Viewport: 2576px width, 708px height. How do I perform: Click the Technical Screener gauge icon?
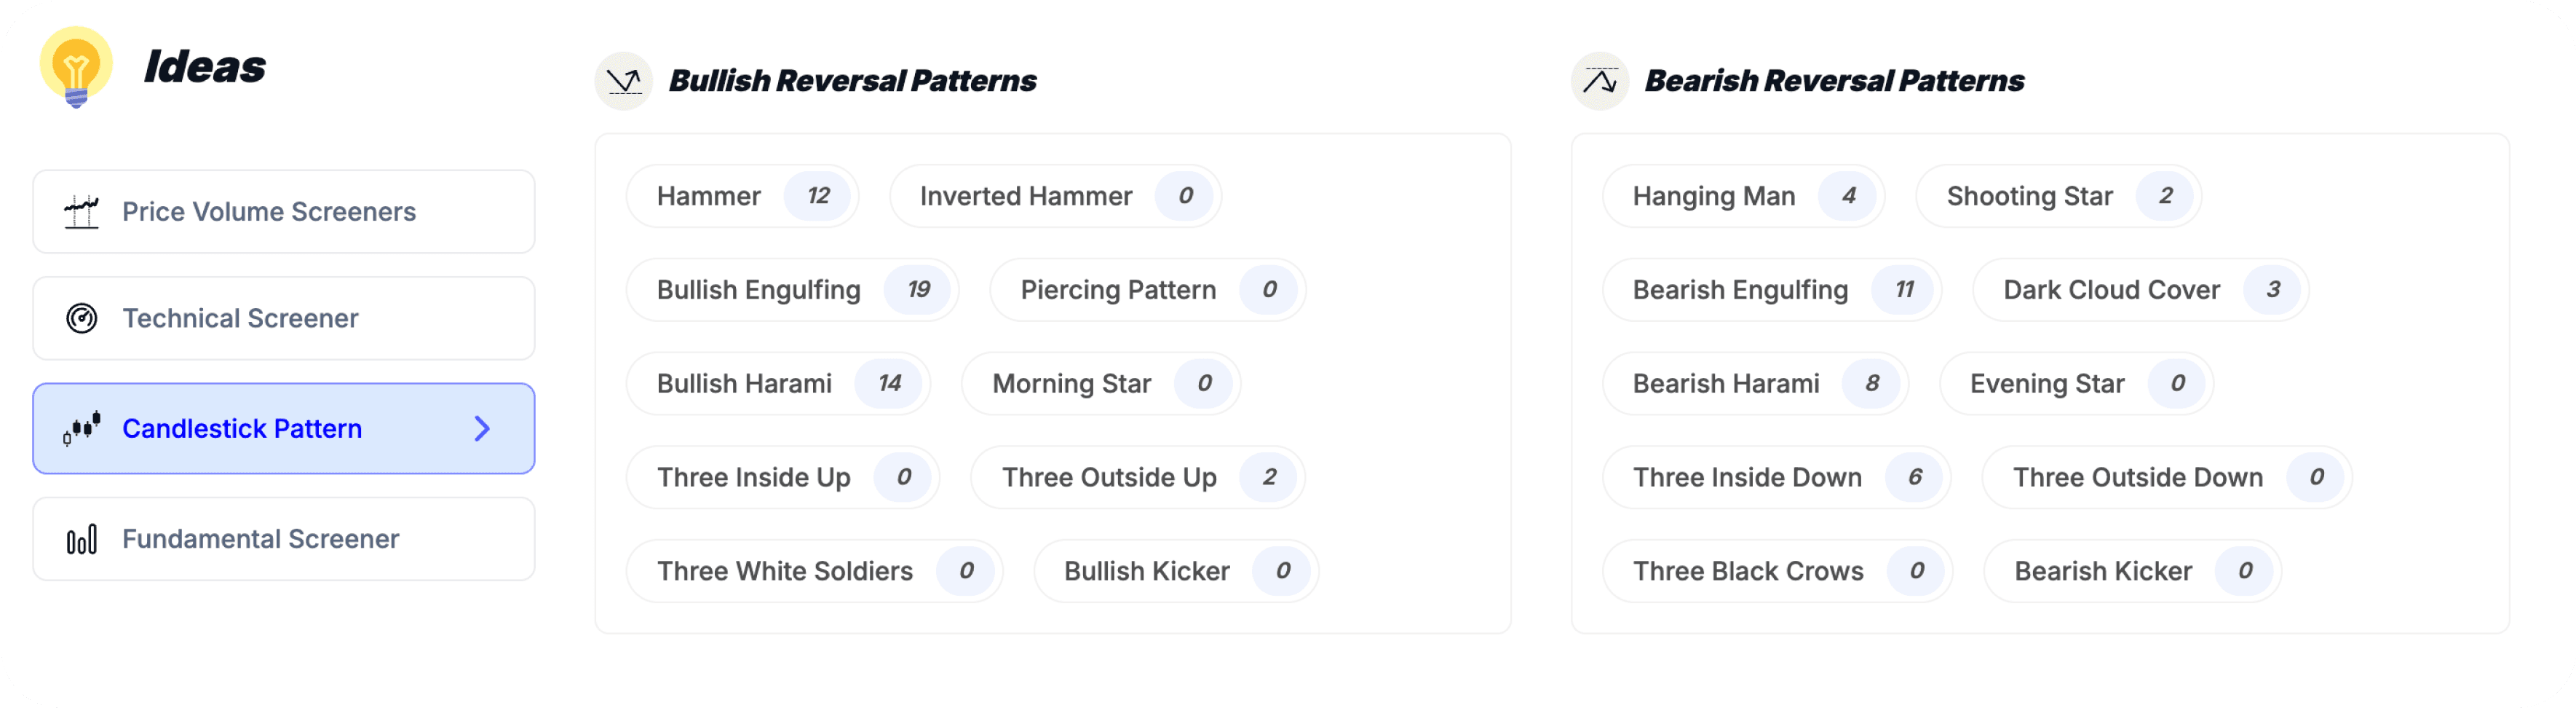tap(82, 318)
